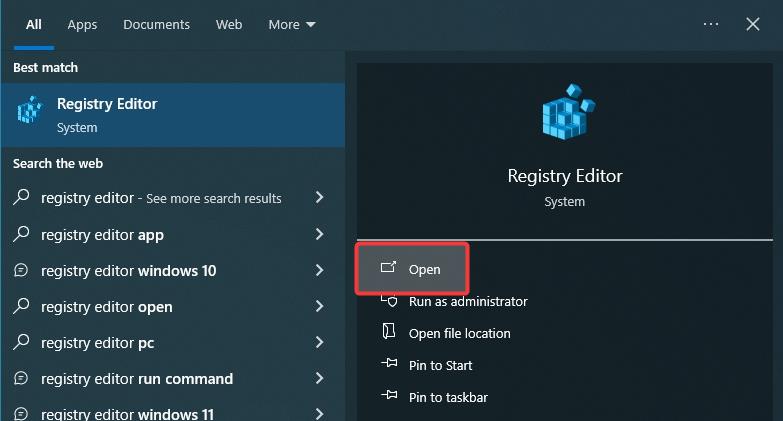
Task: Expand the More dropdown filter
Action: coord(292,24)
